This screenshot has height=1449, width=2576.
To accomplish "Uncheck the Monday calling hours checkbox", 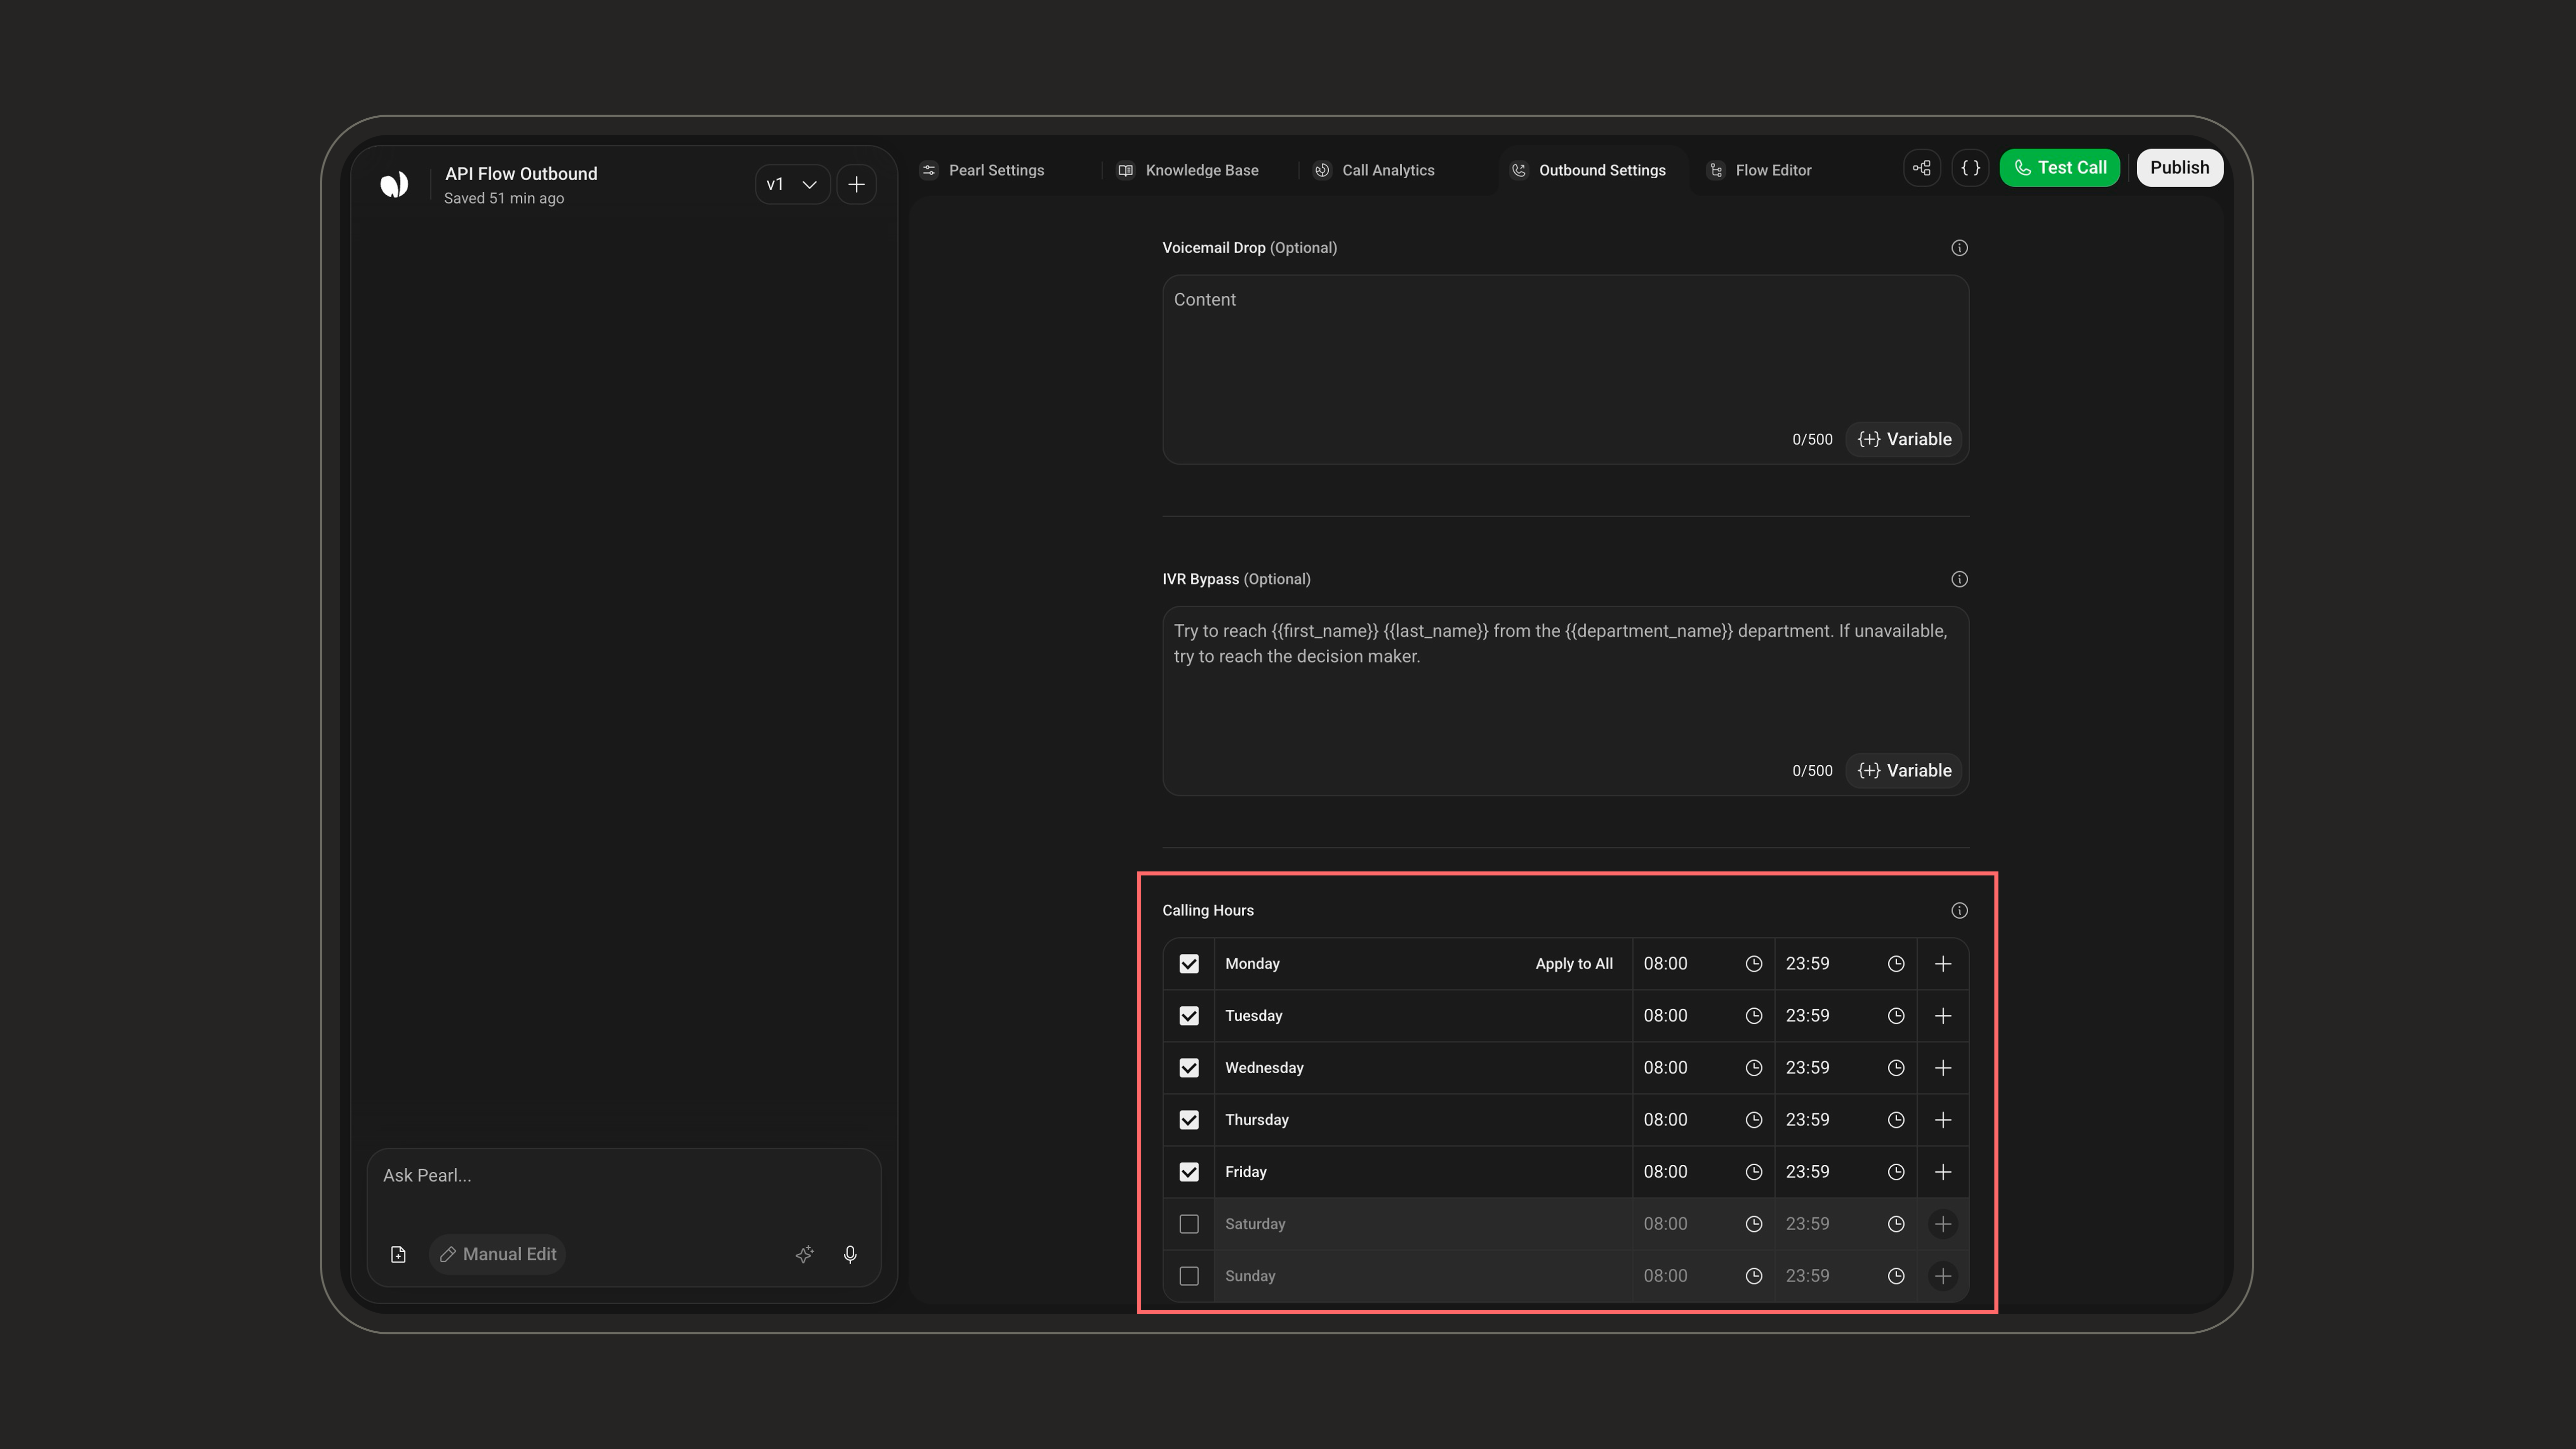I will pos(1189,964).
